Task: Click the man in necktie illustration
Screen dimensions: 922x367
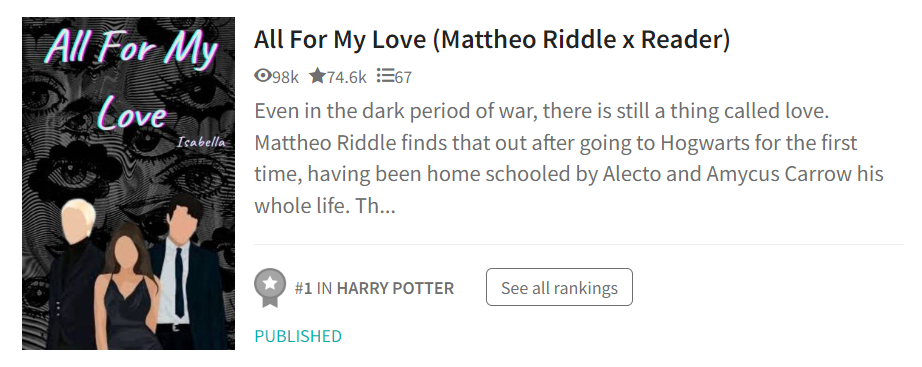Action: (187, 274)
